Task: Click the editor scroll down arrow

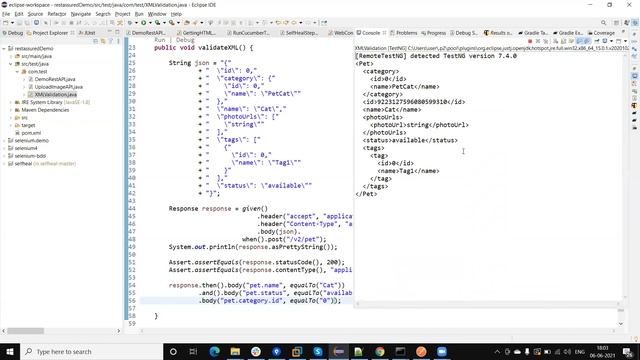Action: 621,324
